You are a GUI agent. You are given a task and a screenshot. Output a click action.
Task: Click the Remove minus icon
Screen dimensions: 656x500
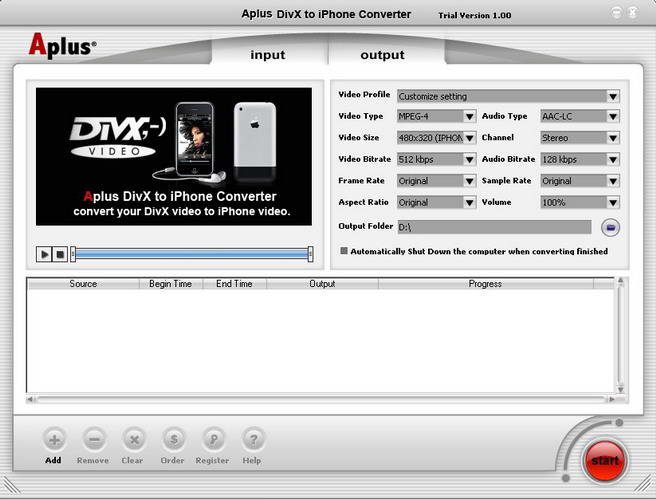click(x=94, y=439)
